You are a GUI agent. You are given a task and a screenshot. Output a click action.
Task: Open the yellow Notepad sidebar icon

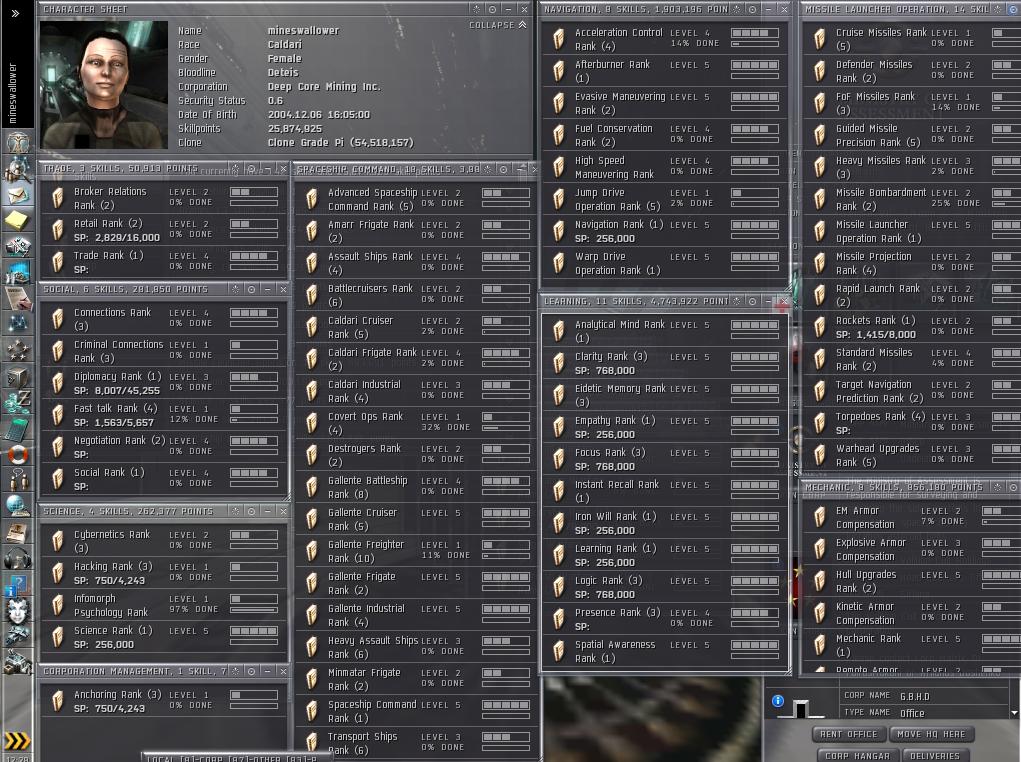18,221
